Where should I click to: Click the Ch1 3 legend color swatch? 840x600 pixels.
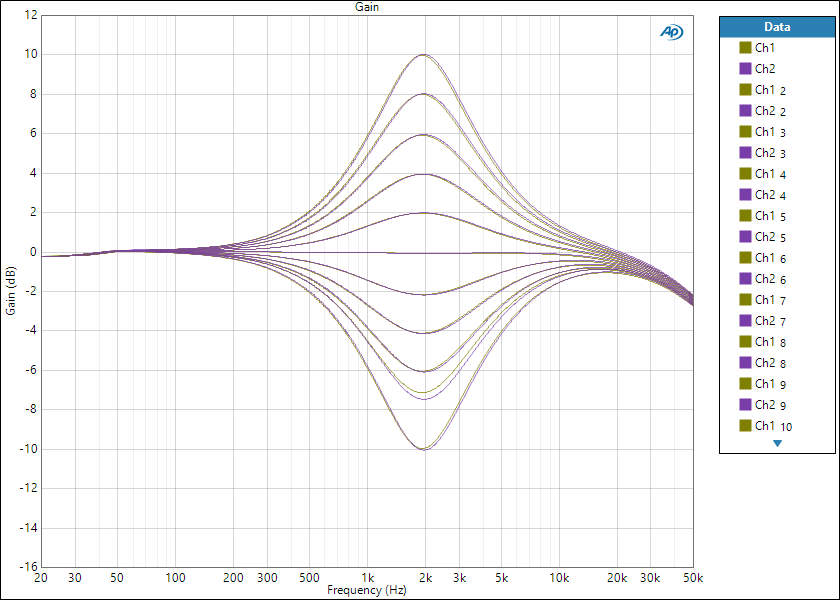745,132
